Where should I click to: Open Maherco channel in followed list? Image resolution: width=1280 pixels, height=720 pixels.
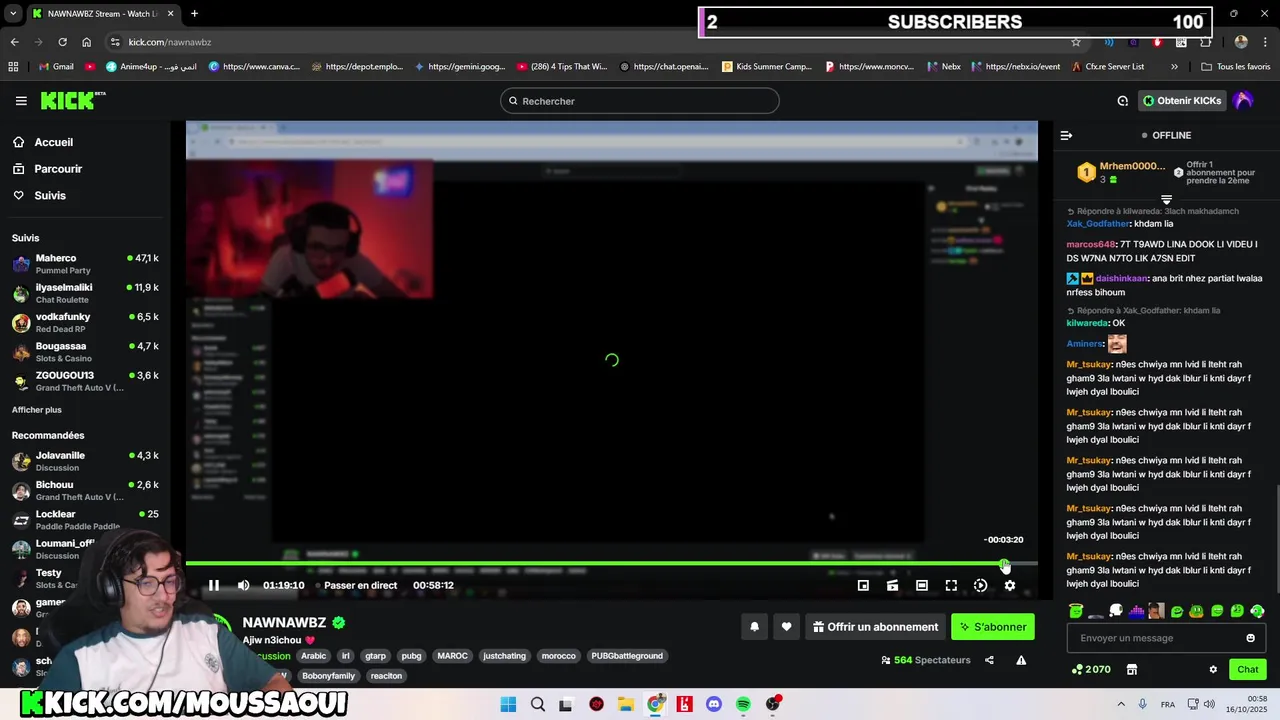85,264
